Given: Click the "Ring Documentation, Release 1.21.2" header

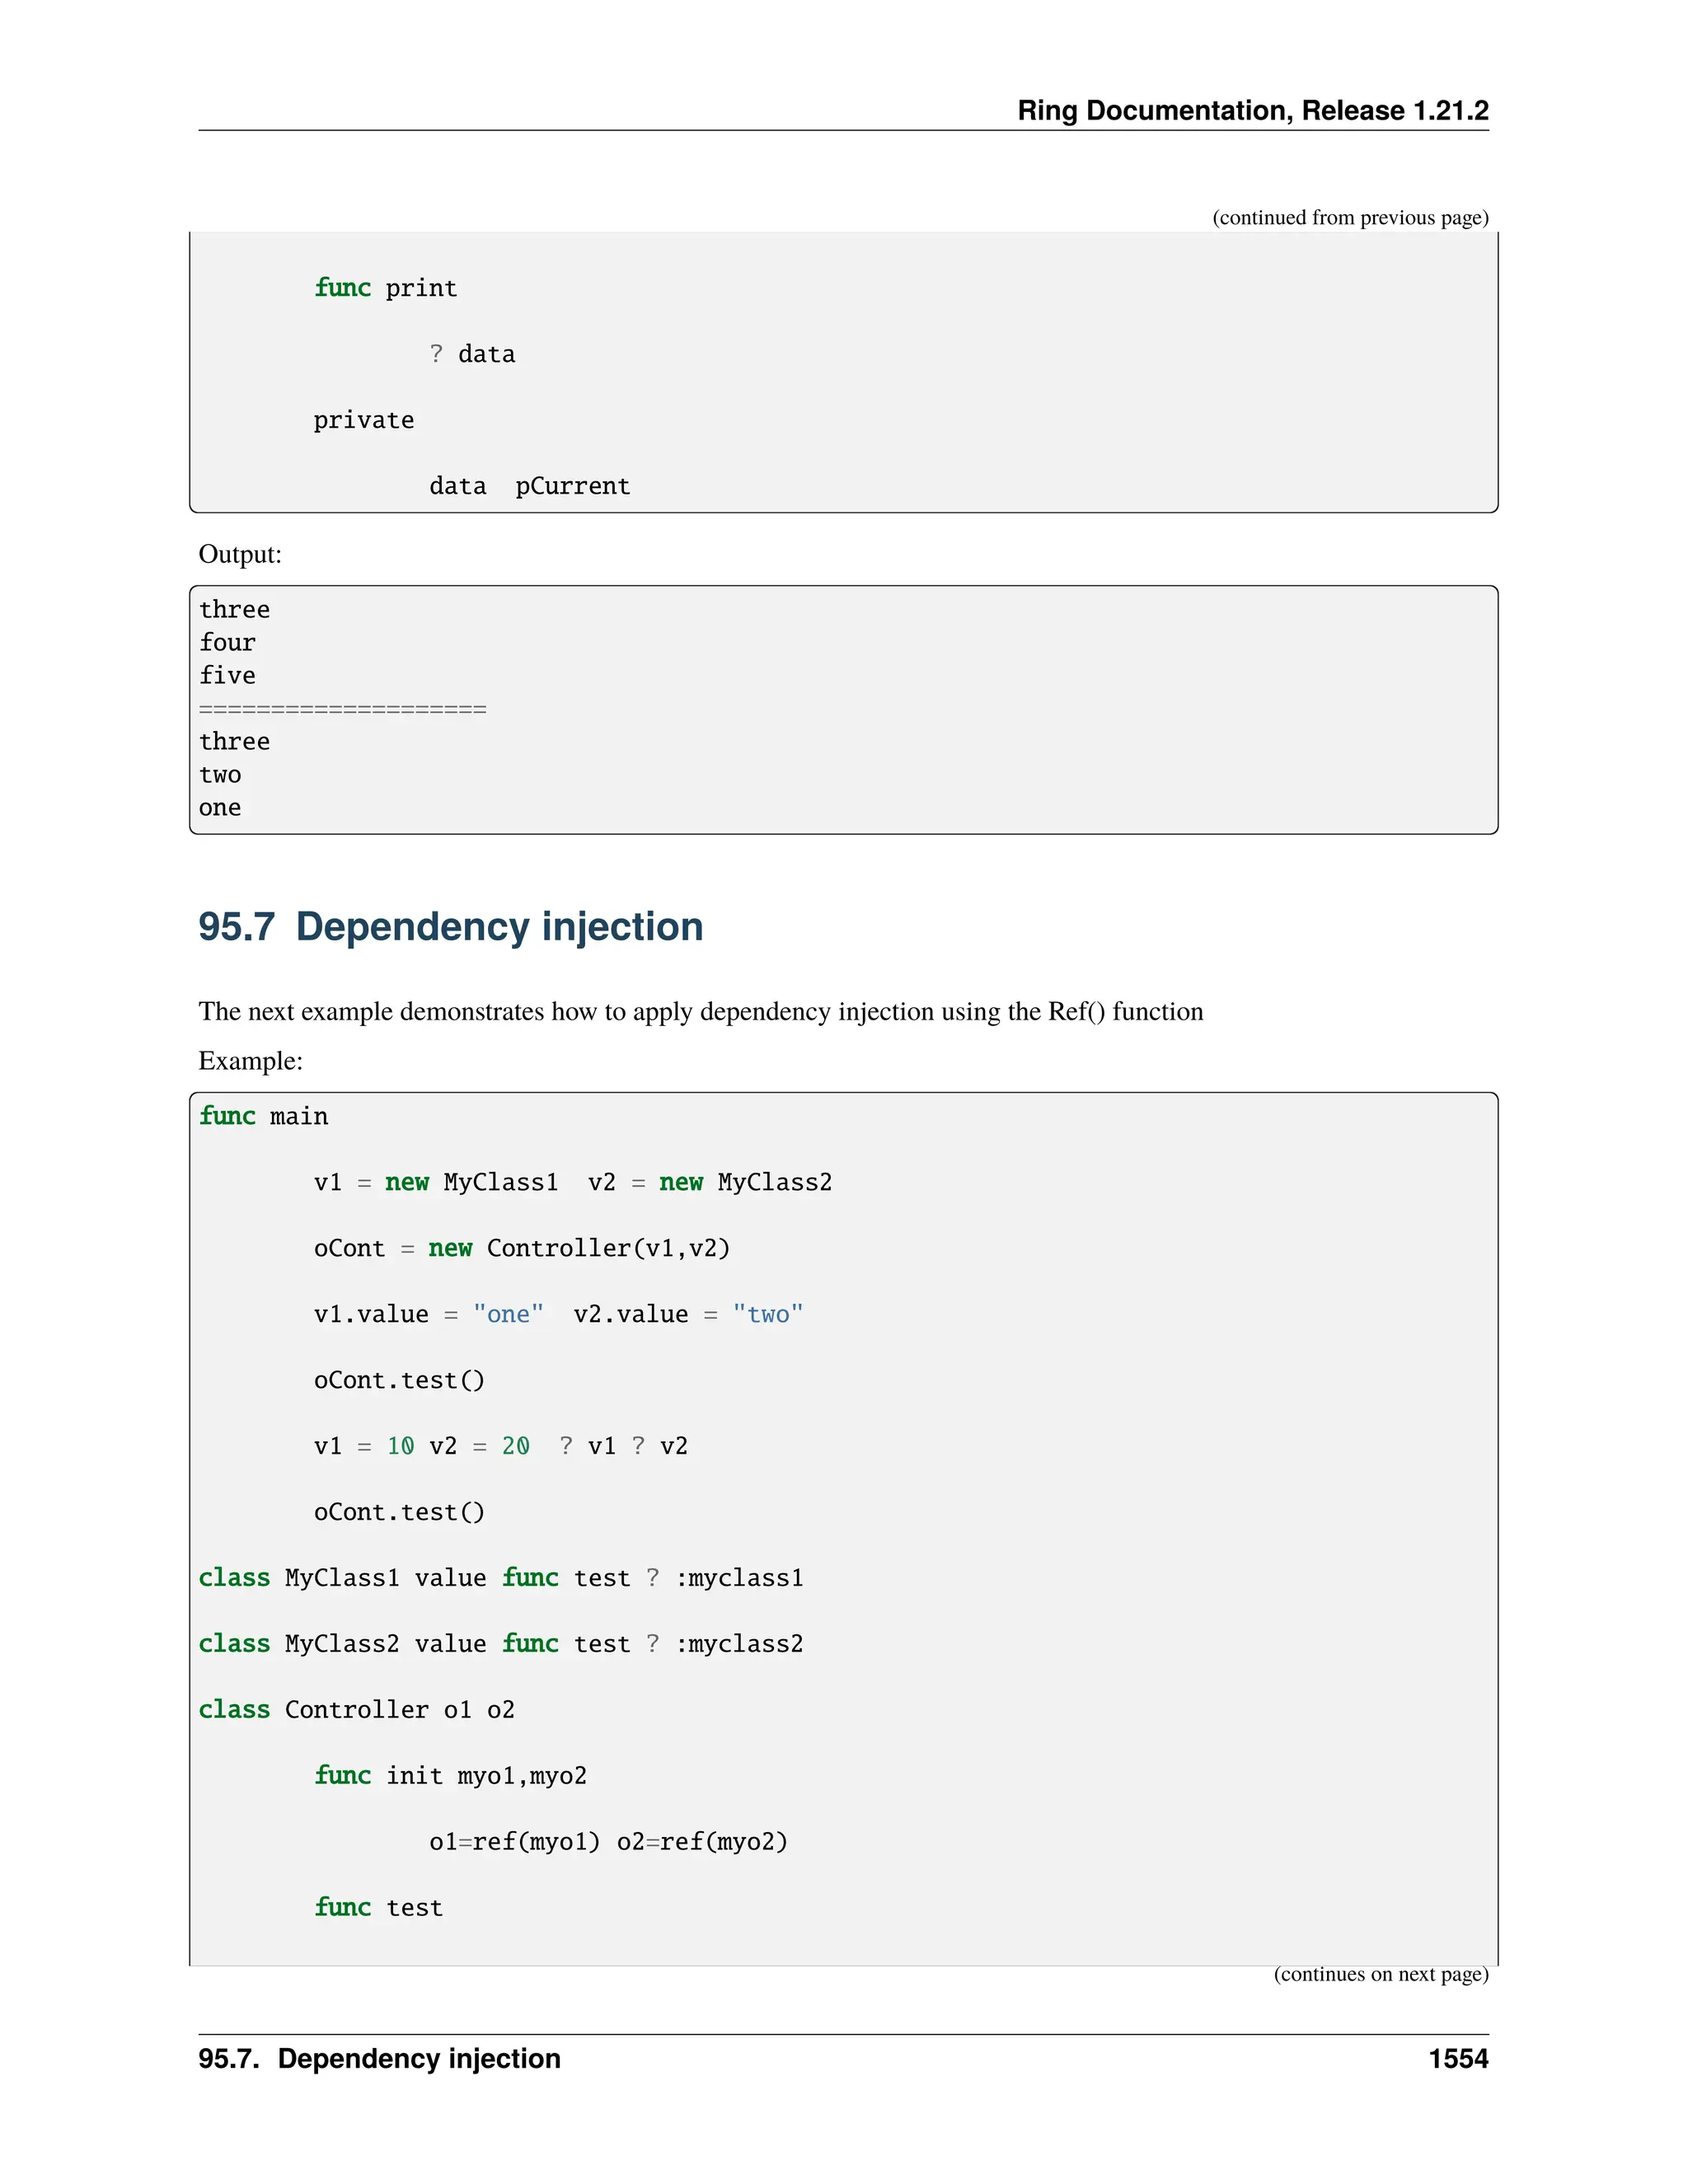Looking at the screenshot, I should (1252, 110).
